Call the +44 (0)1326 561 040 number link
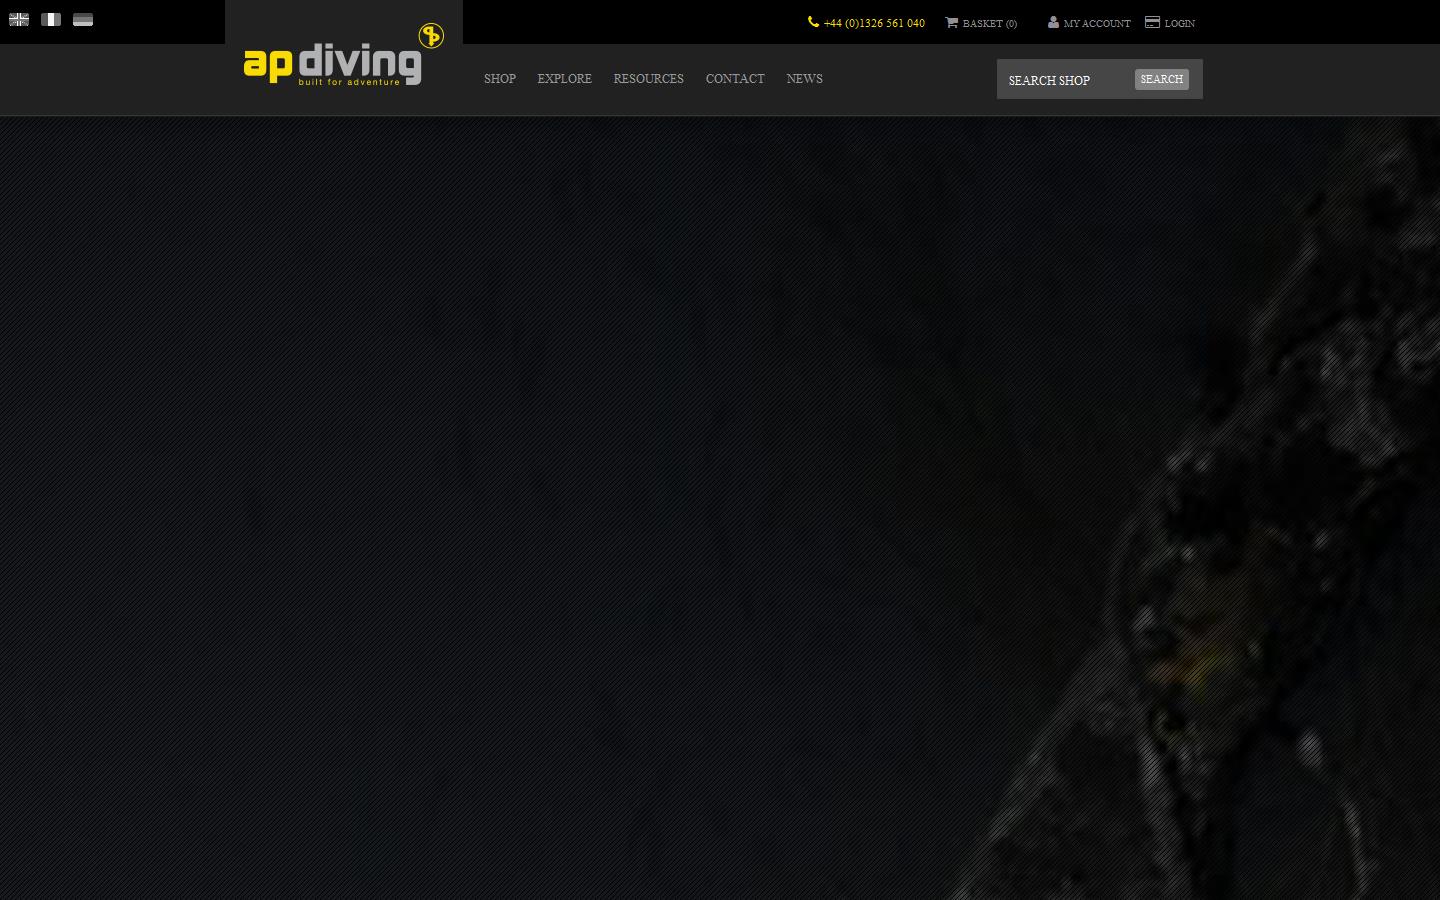The height and width of the screenshot is (900, 1440). click(873, 23)
